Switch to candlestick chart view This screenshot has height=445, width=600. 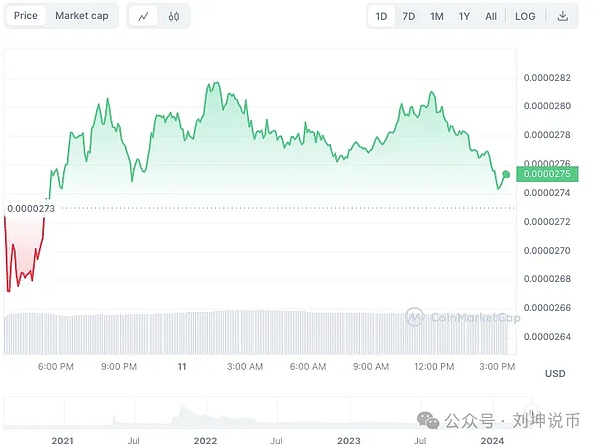coord(174,16)
